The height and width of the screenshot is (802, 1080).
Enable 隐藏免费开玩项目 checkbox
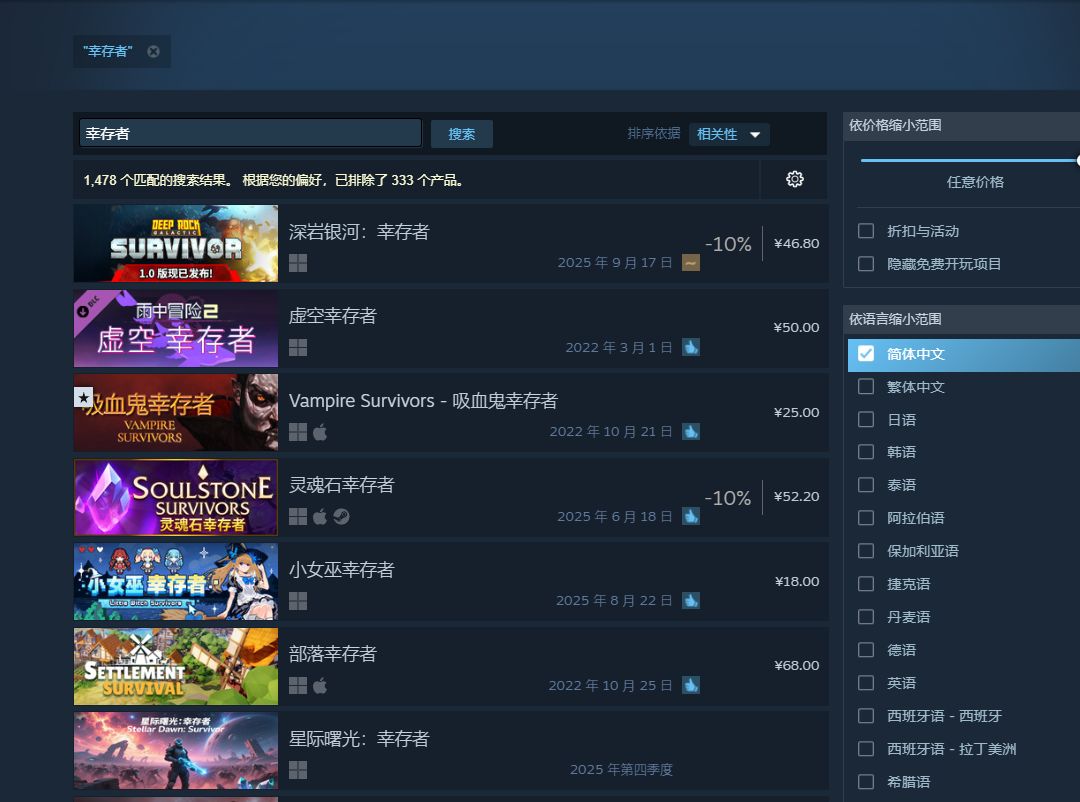coord(866,264)
